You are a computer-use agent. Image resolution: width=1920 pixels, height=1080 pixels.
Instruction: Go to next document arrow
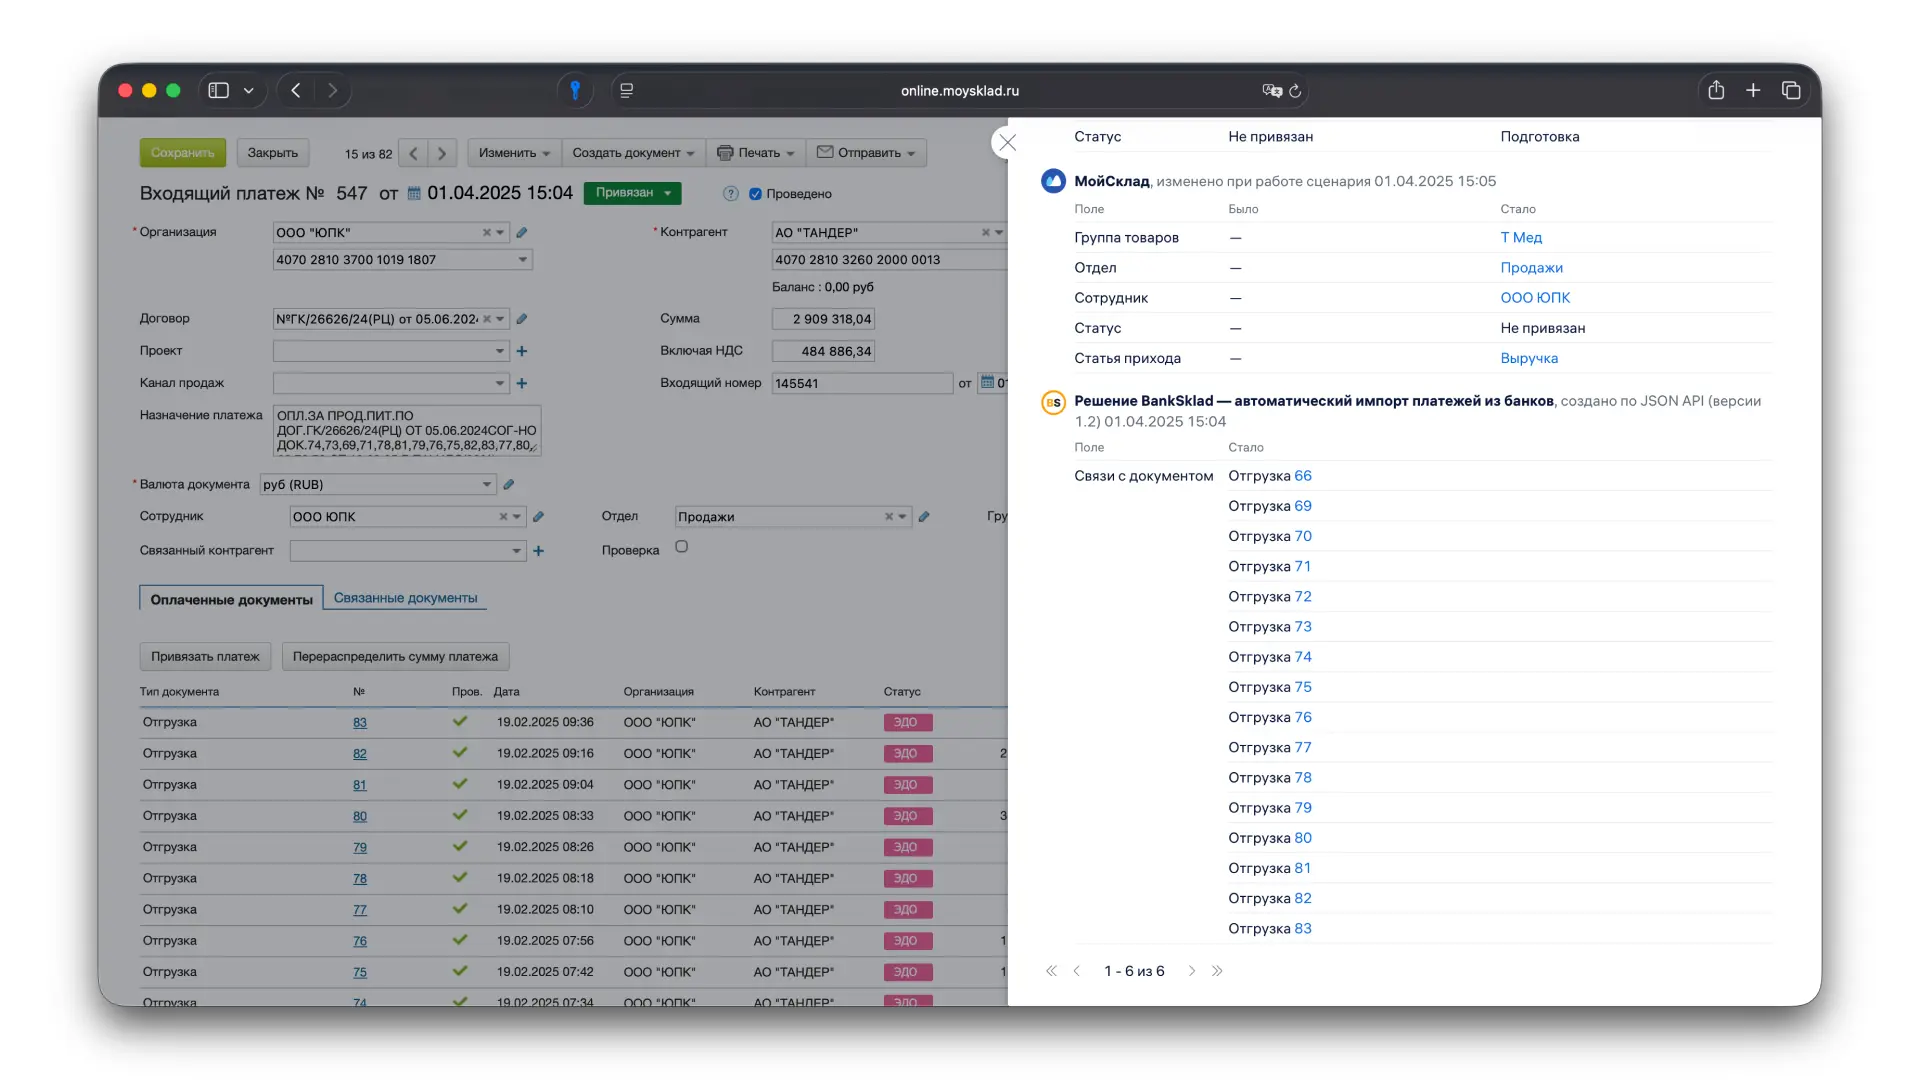tap(442, 153)
